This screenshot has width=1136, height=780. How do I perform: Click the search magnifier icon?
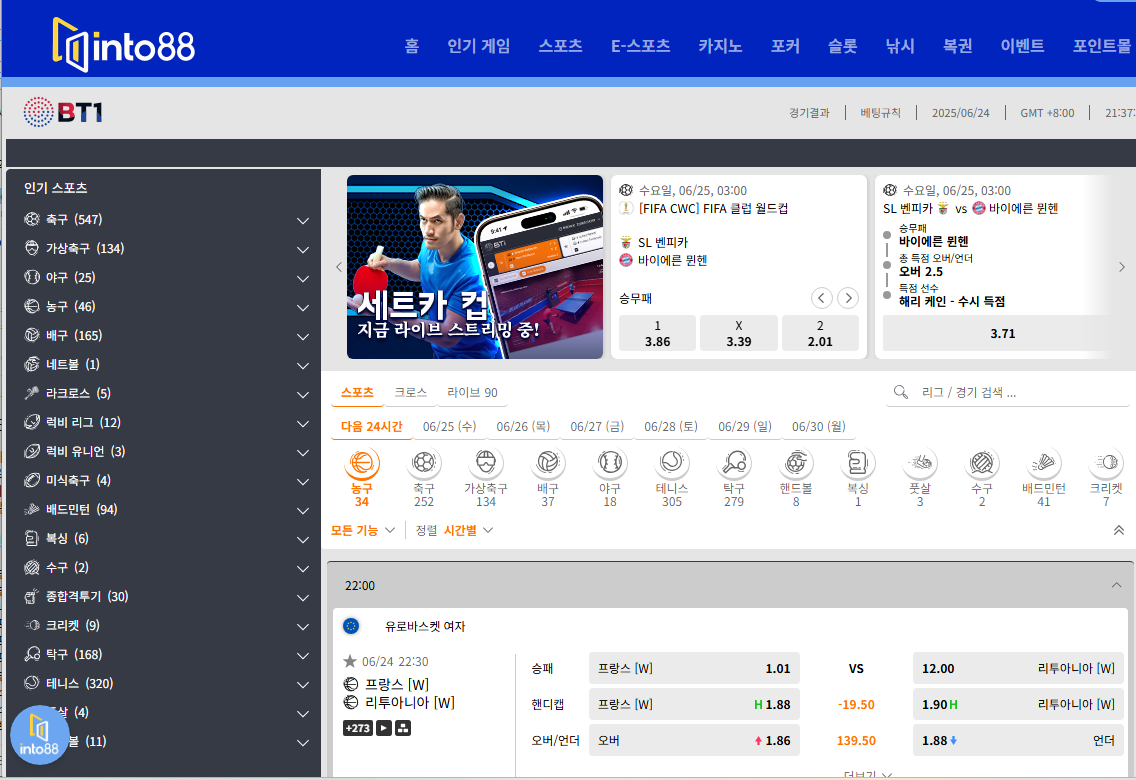pos(901,392)
